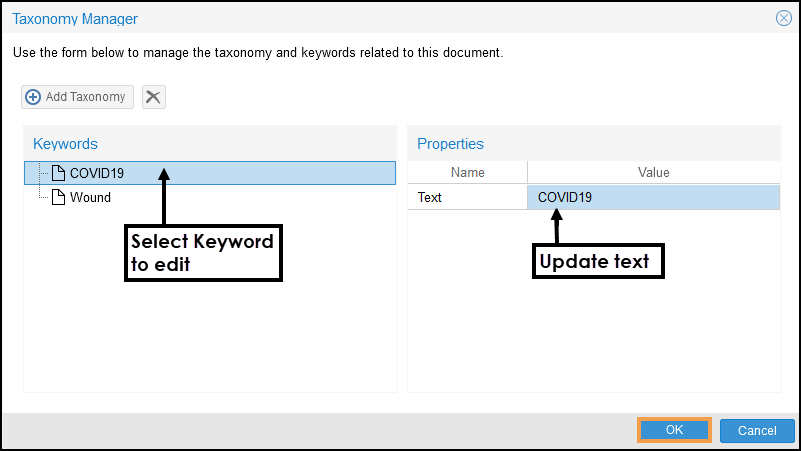
Task: Click the Value column header
Action: click(653, 173)
